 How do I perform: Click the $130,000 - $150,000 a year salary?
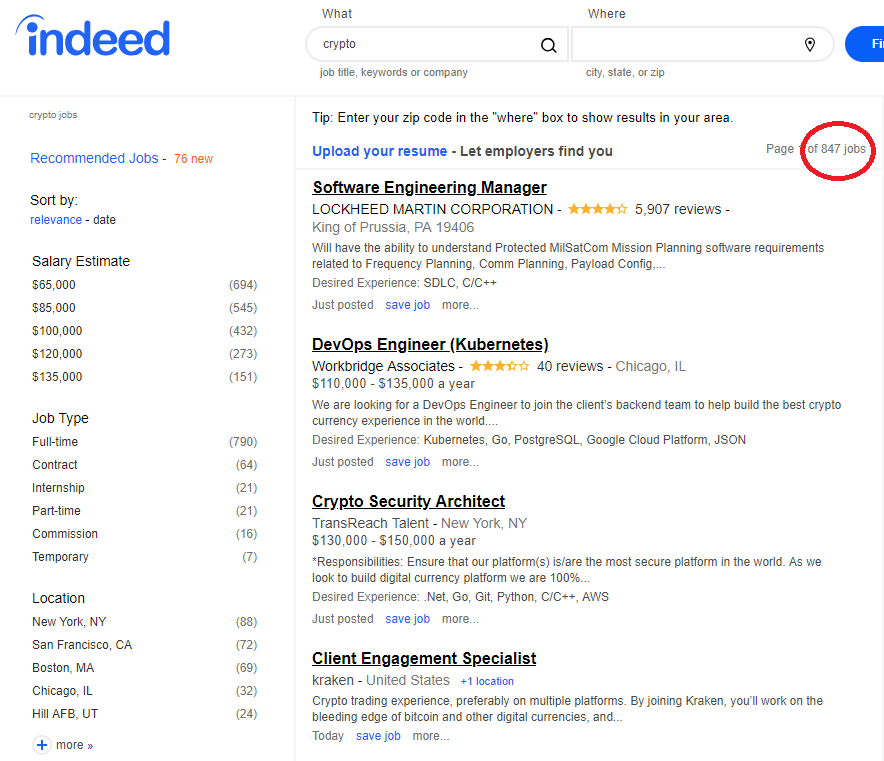(x=394, y=541)
